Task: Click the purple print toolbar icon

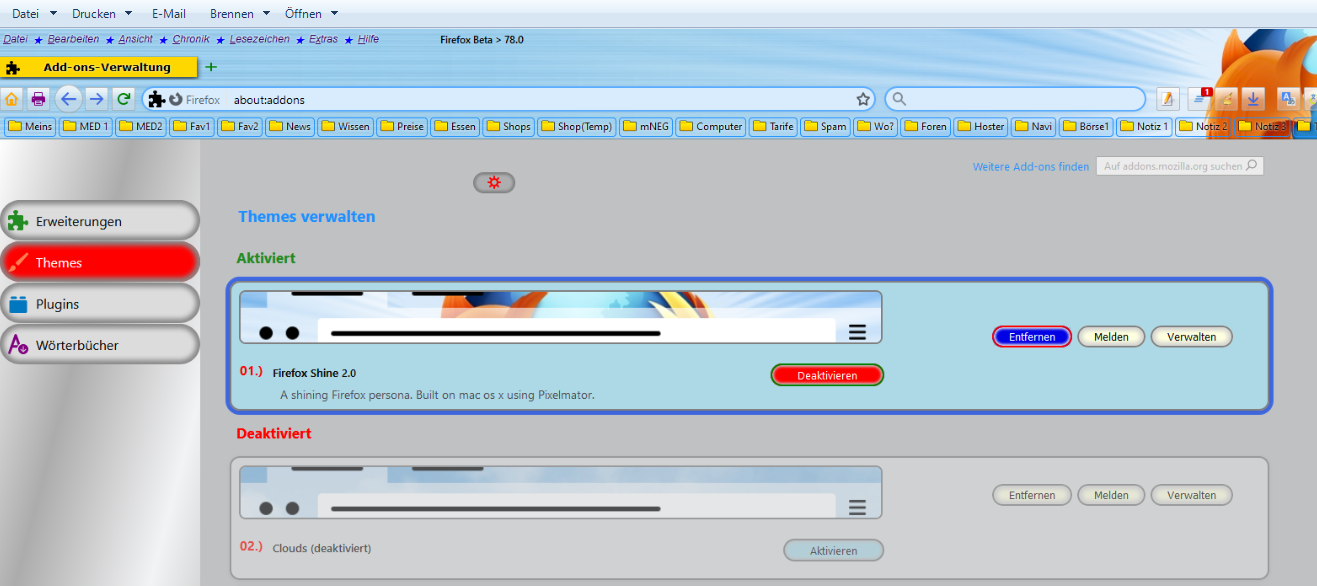Action: tap(38, 99)
